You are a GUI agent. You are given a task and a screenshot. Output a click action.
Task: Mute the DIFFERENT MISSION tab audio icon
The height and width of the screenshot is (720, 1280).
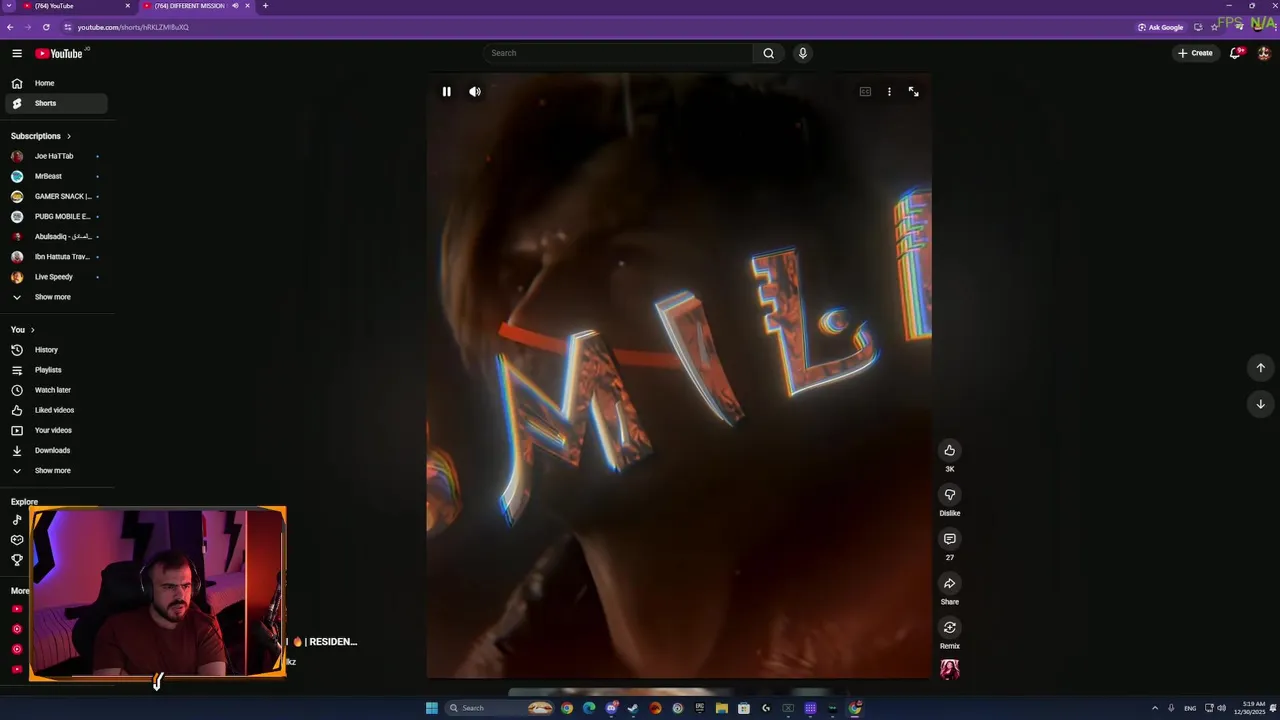(235, 6)
